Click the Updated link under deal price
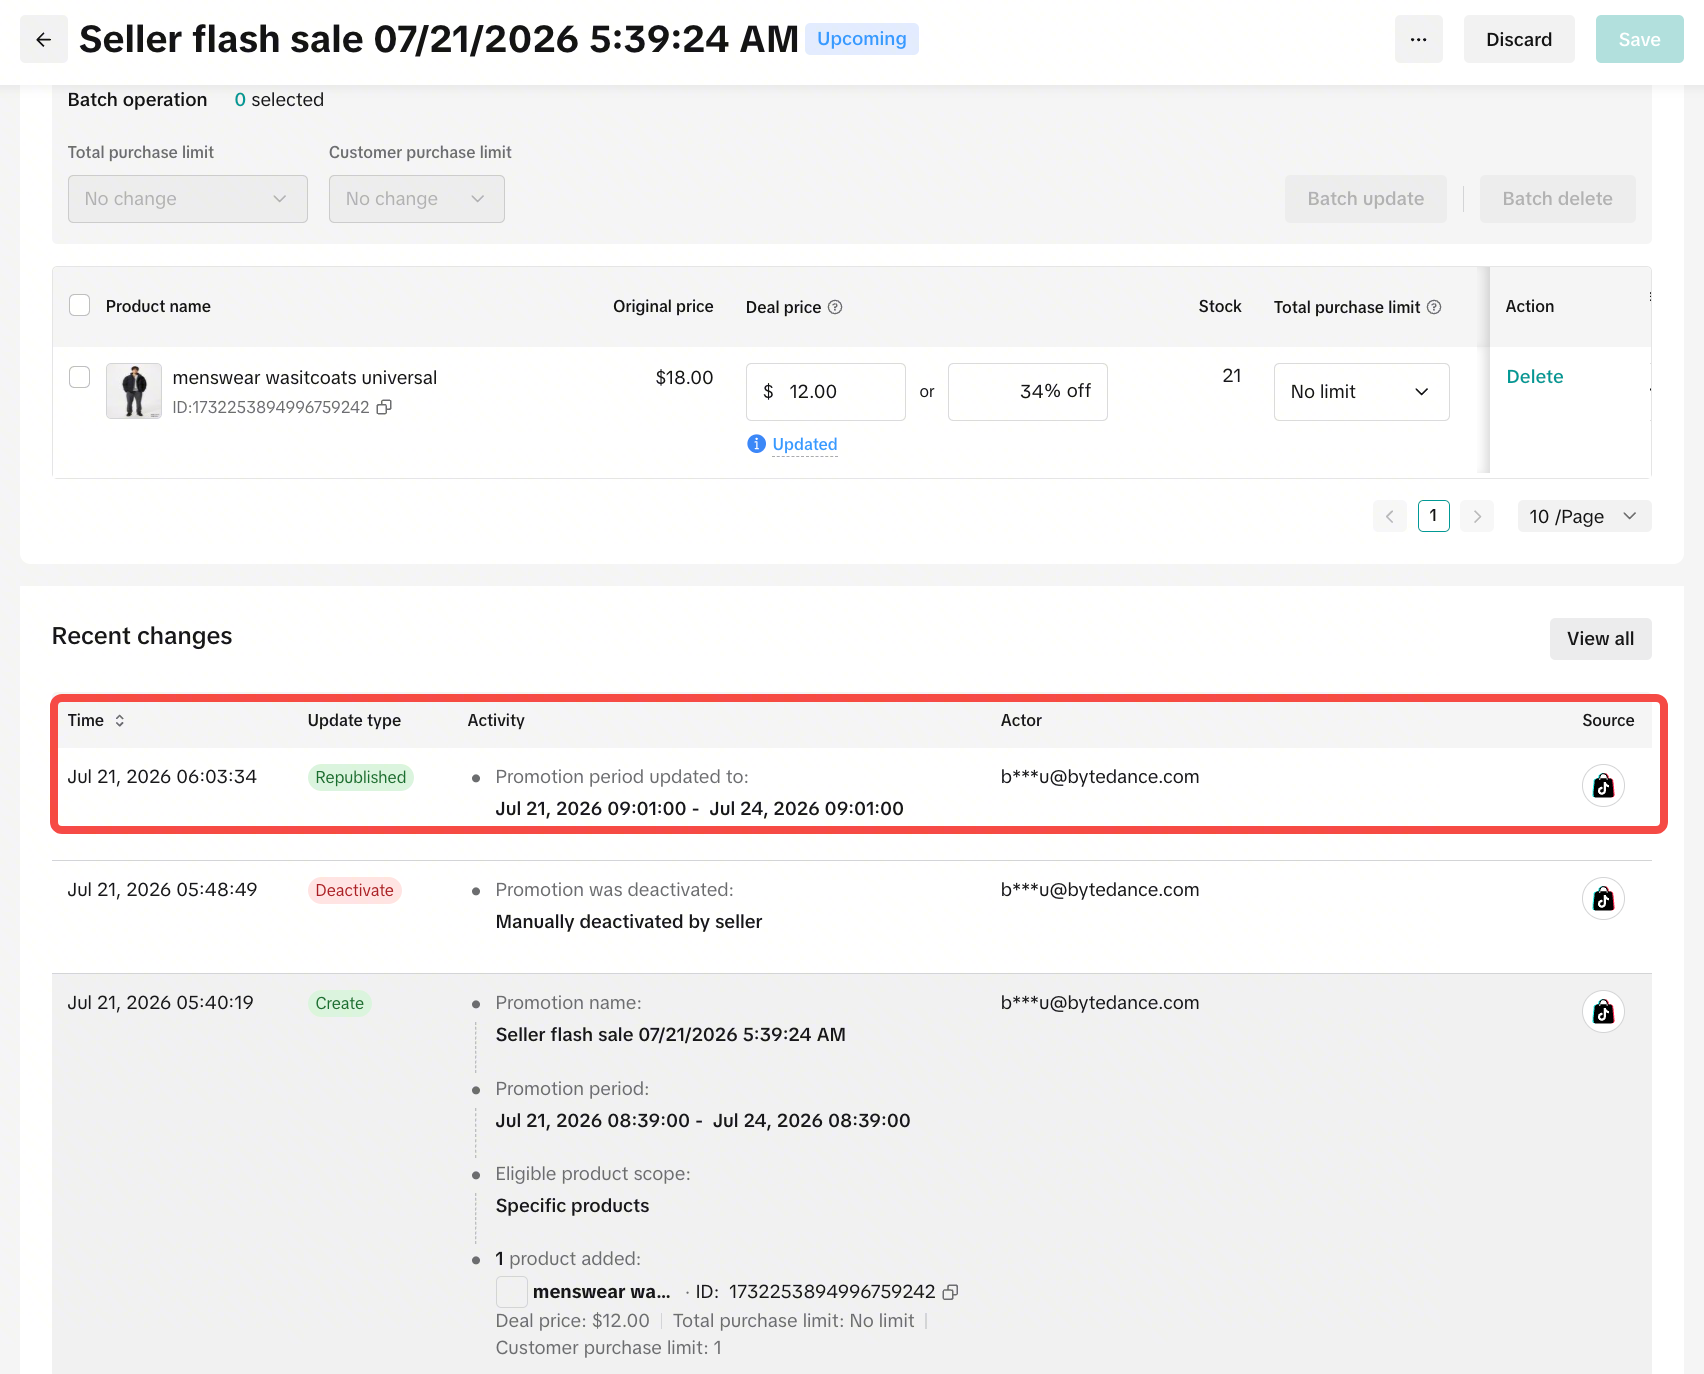1704x1374 pixels. (805, 444)
